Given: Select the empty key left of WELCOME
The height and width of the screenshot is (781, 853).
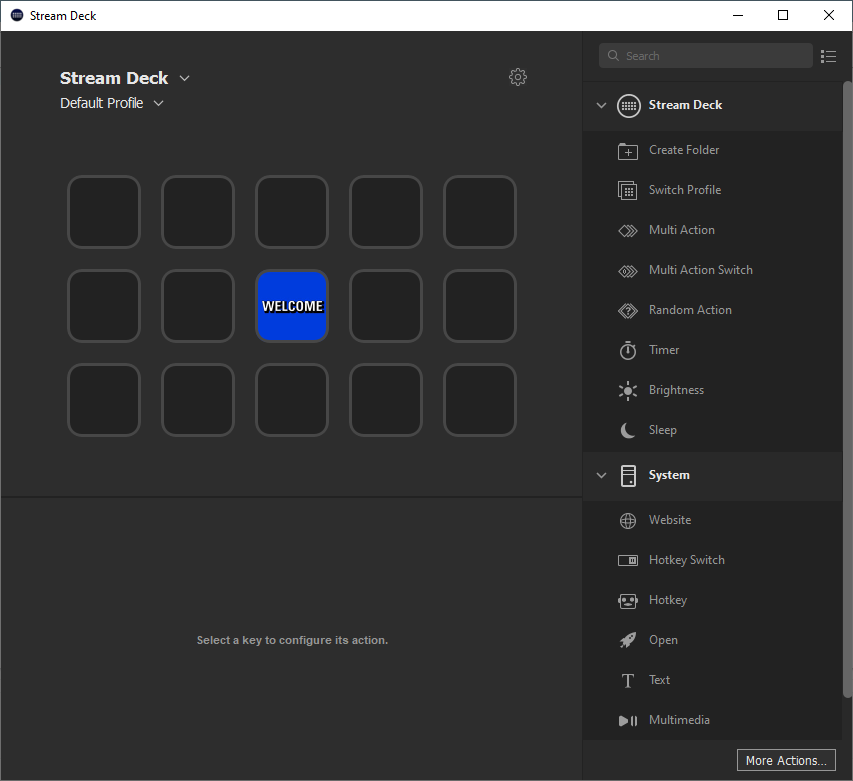Looking at the screenshot, I should (198, 306).
